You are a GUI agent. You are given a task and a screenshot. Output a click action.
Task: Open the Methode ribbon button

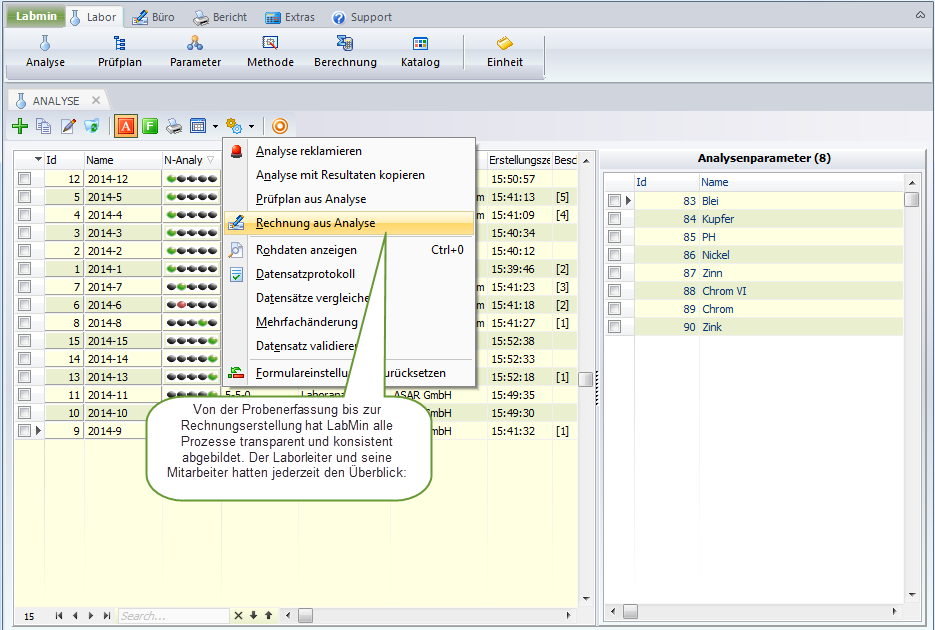tap(270, 52)
